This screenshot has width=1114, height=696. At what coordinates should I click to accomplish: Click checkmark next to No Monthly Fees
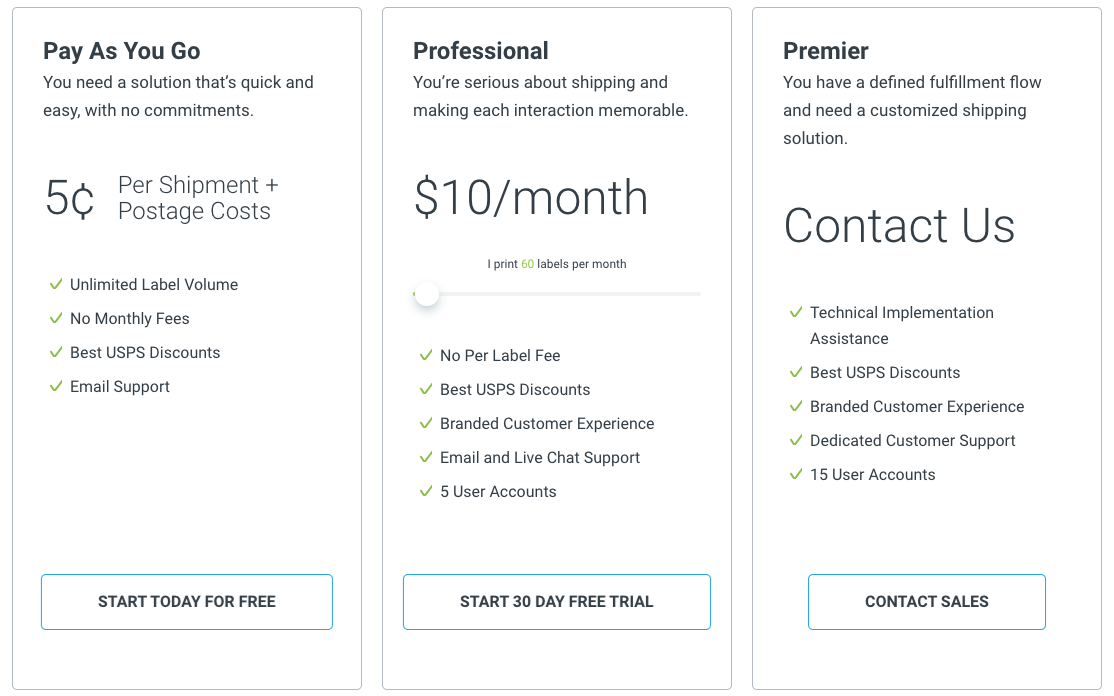click(56, 319)
